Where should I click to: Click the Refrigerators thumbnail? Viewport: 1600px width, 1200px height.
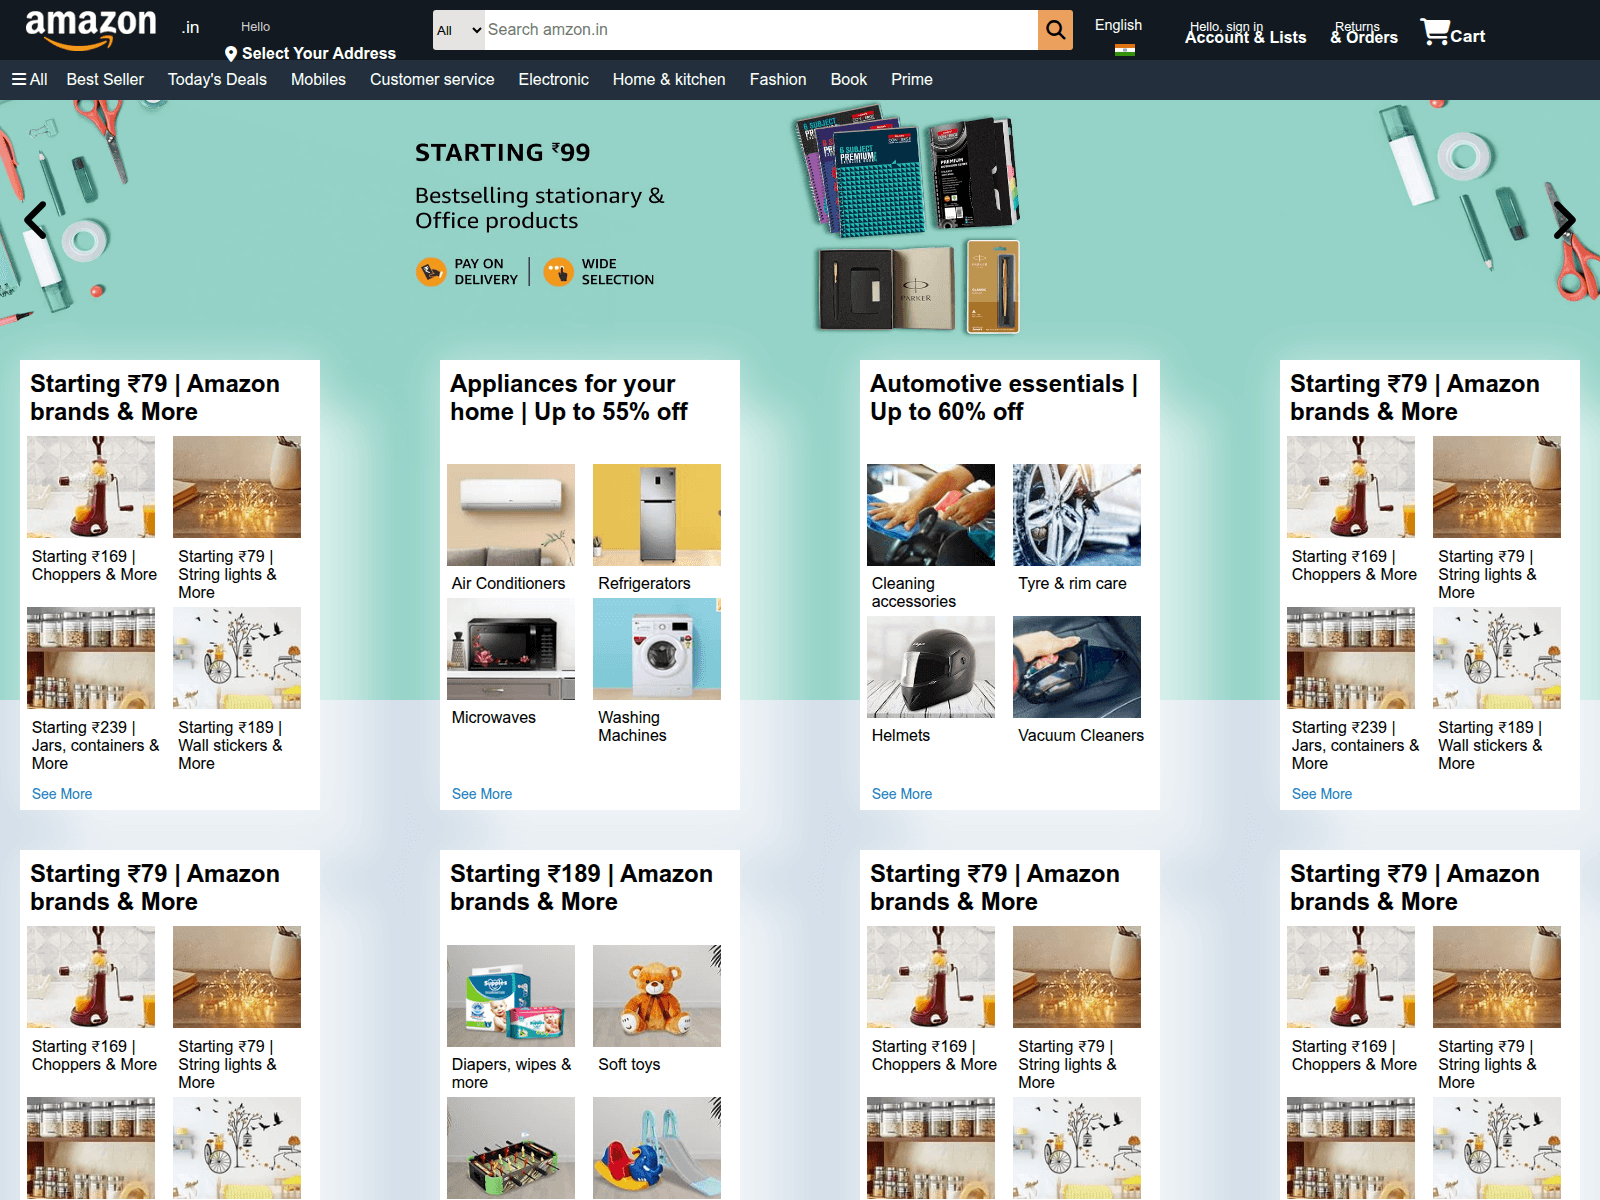657,515
